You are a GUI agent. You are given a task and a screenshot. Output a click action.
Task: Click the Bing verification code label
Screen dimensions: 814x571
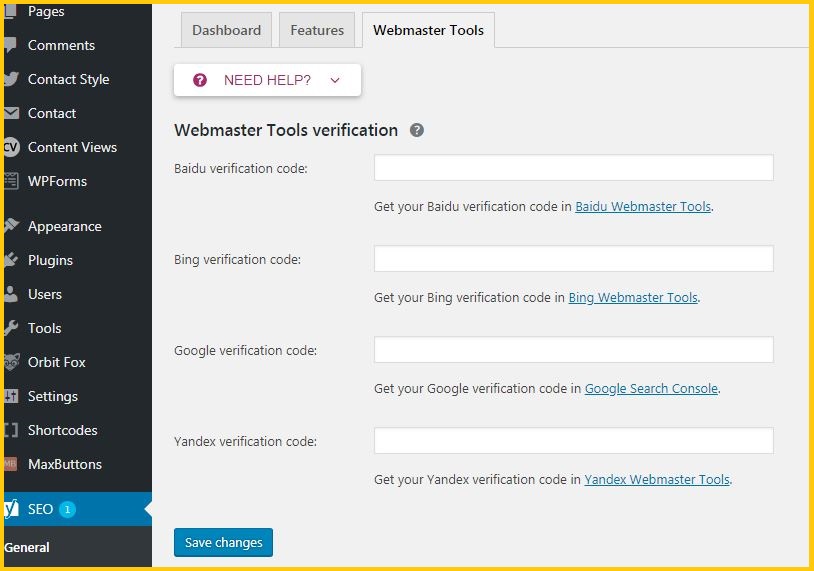pos(237,260)
